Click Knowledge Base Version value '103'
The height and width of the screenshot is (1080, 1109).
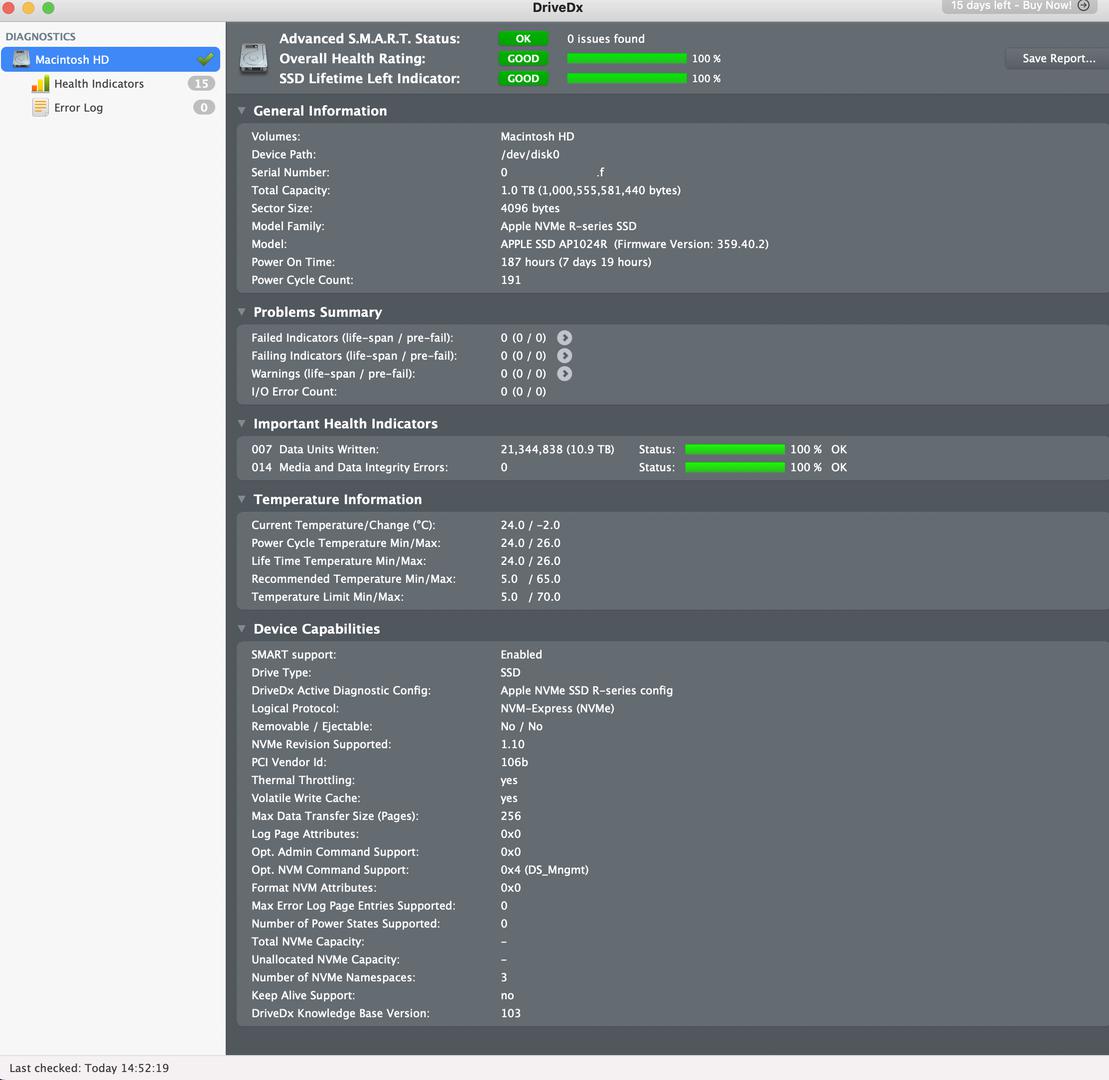coord(511,1013)
